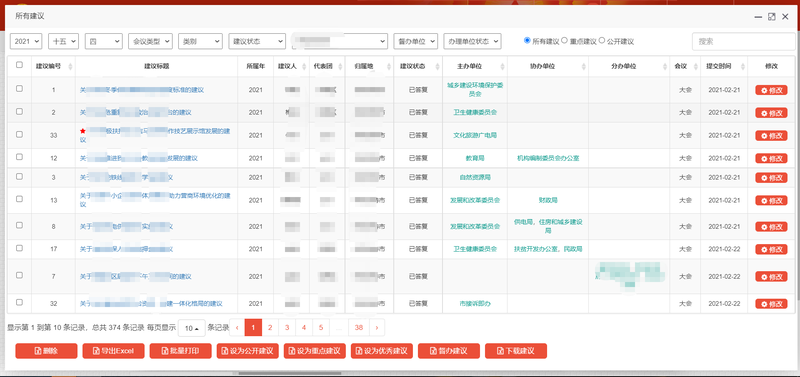Open 机构编制委员会办公室 co-organizer link
Image resolution: width=800 pixels, height=377 pixels.
coord(548,158)
